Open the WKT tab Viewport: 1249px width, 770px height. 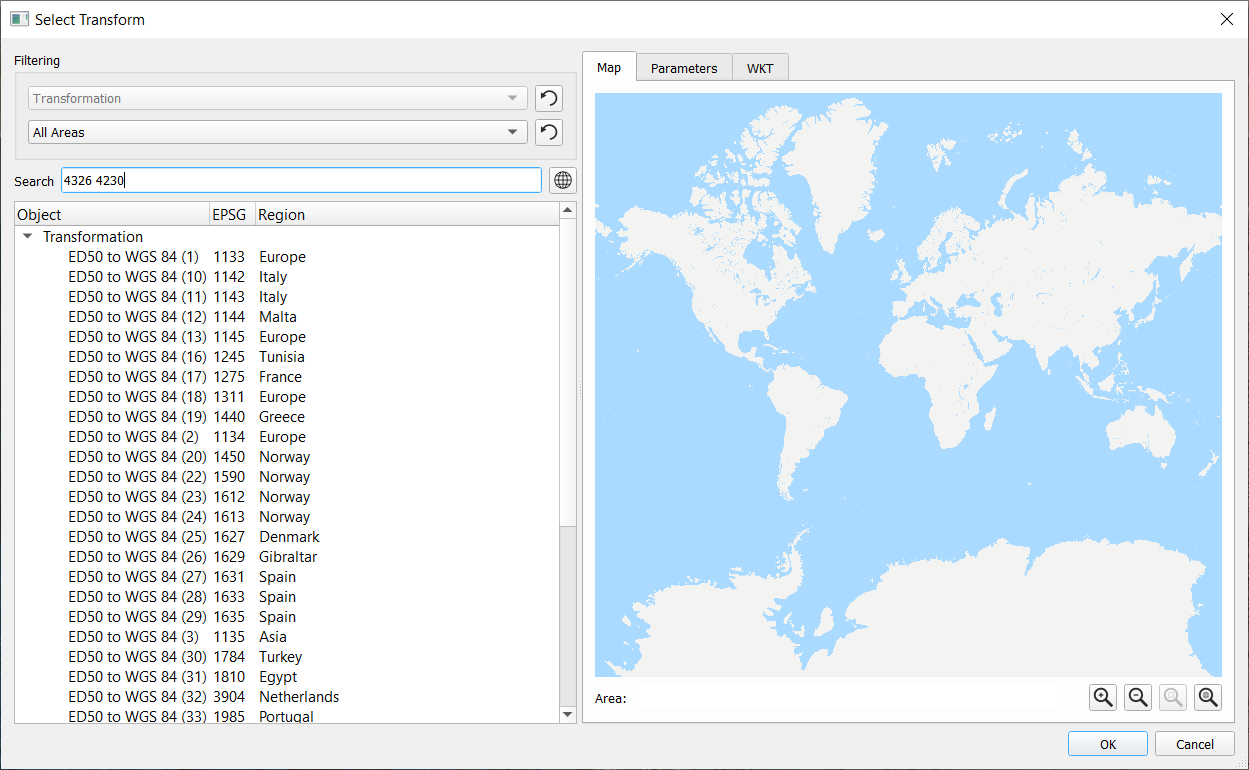click(x=760, y=68)
